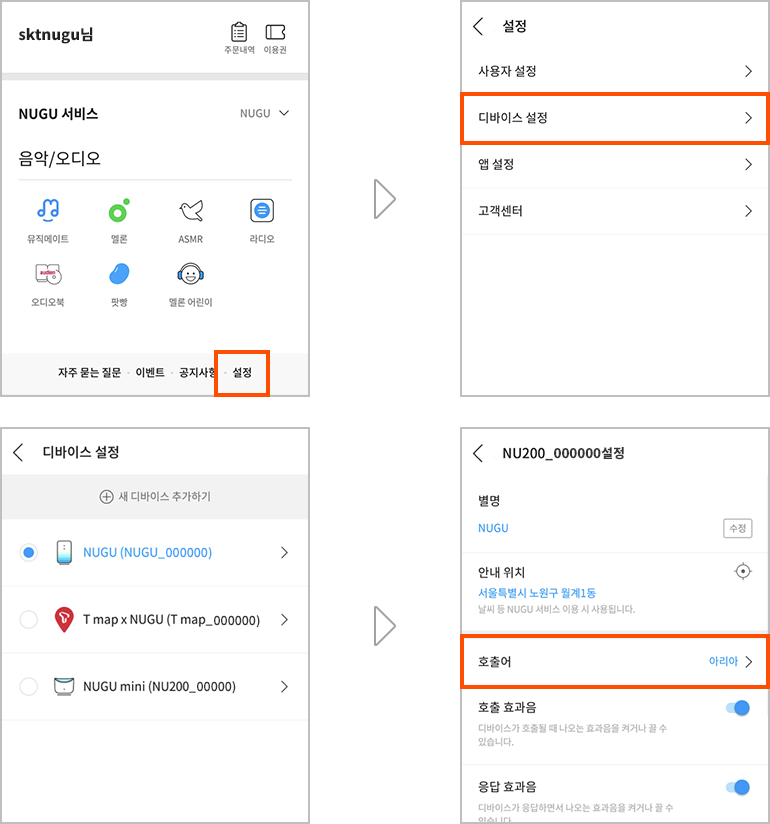Expand 고객센터 via its chevron
This screenshot has width=770, height=824.
pos(748,211)
